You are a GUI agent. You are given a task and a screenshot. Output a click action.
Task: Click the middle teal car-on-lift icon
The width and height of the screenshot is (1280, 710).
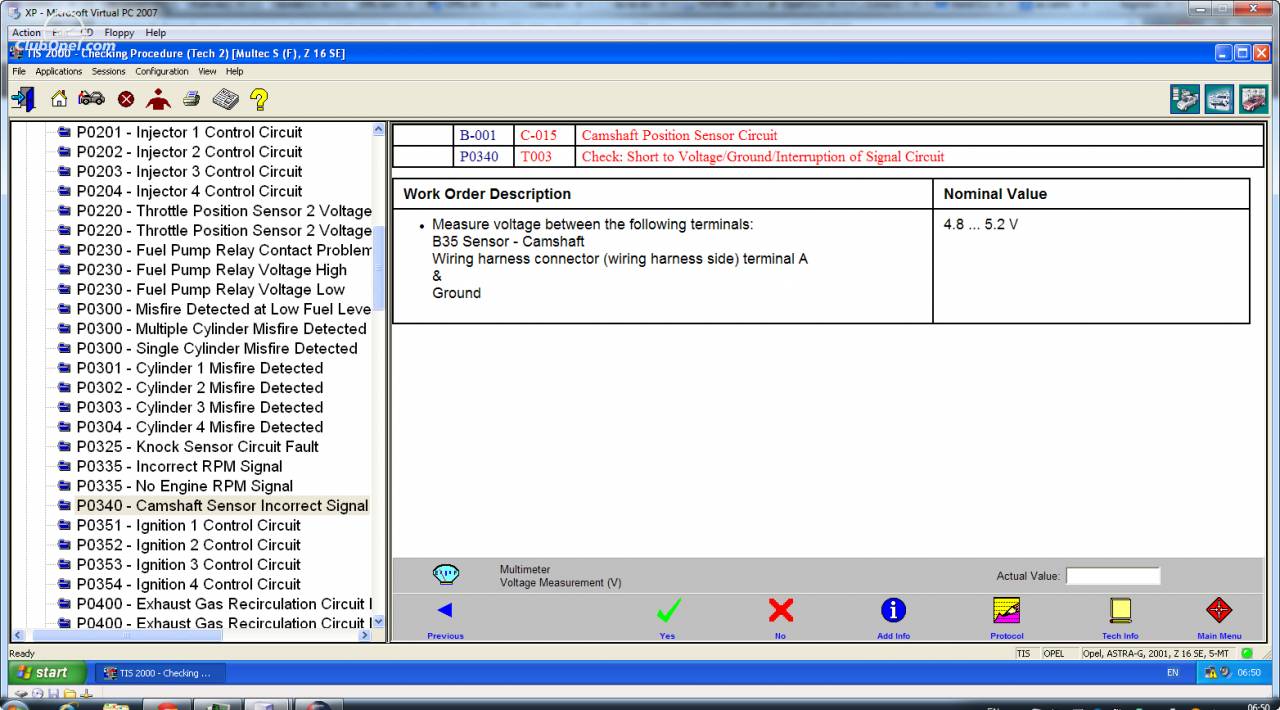pos(1220,100)
